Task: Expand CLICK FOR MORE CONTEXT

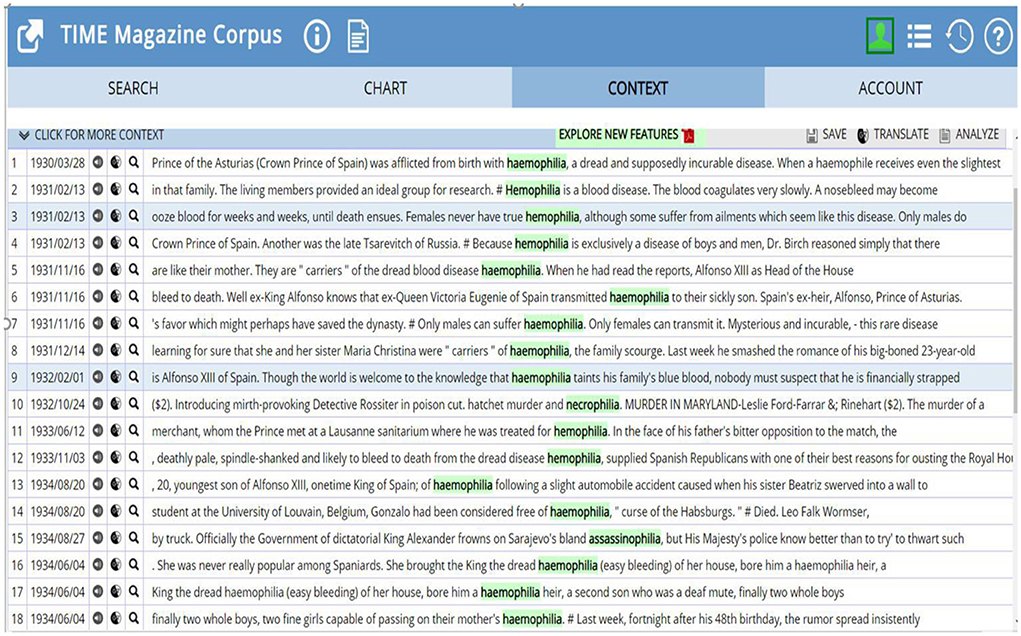Action: 91,135
